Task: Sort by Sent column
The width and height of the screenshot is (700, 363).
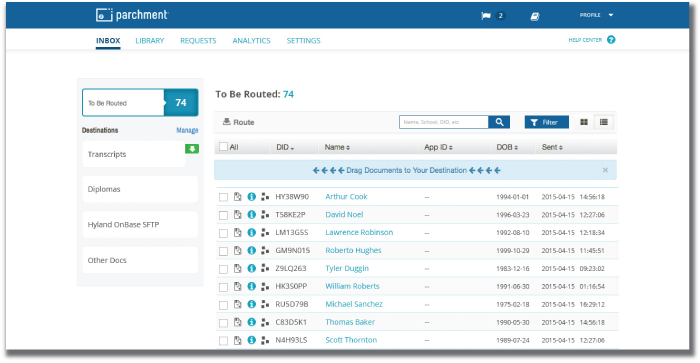Action: pyautogui.click(x=552, y=147)
